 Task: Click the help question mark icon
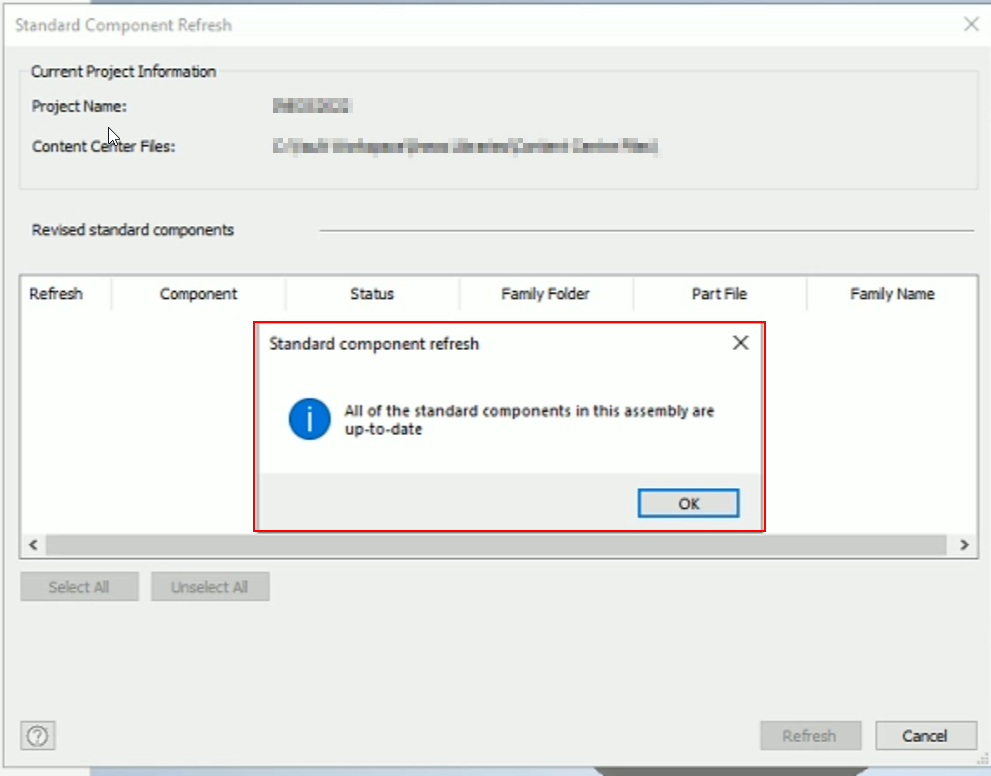37,735
